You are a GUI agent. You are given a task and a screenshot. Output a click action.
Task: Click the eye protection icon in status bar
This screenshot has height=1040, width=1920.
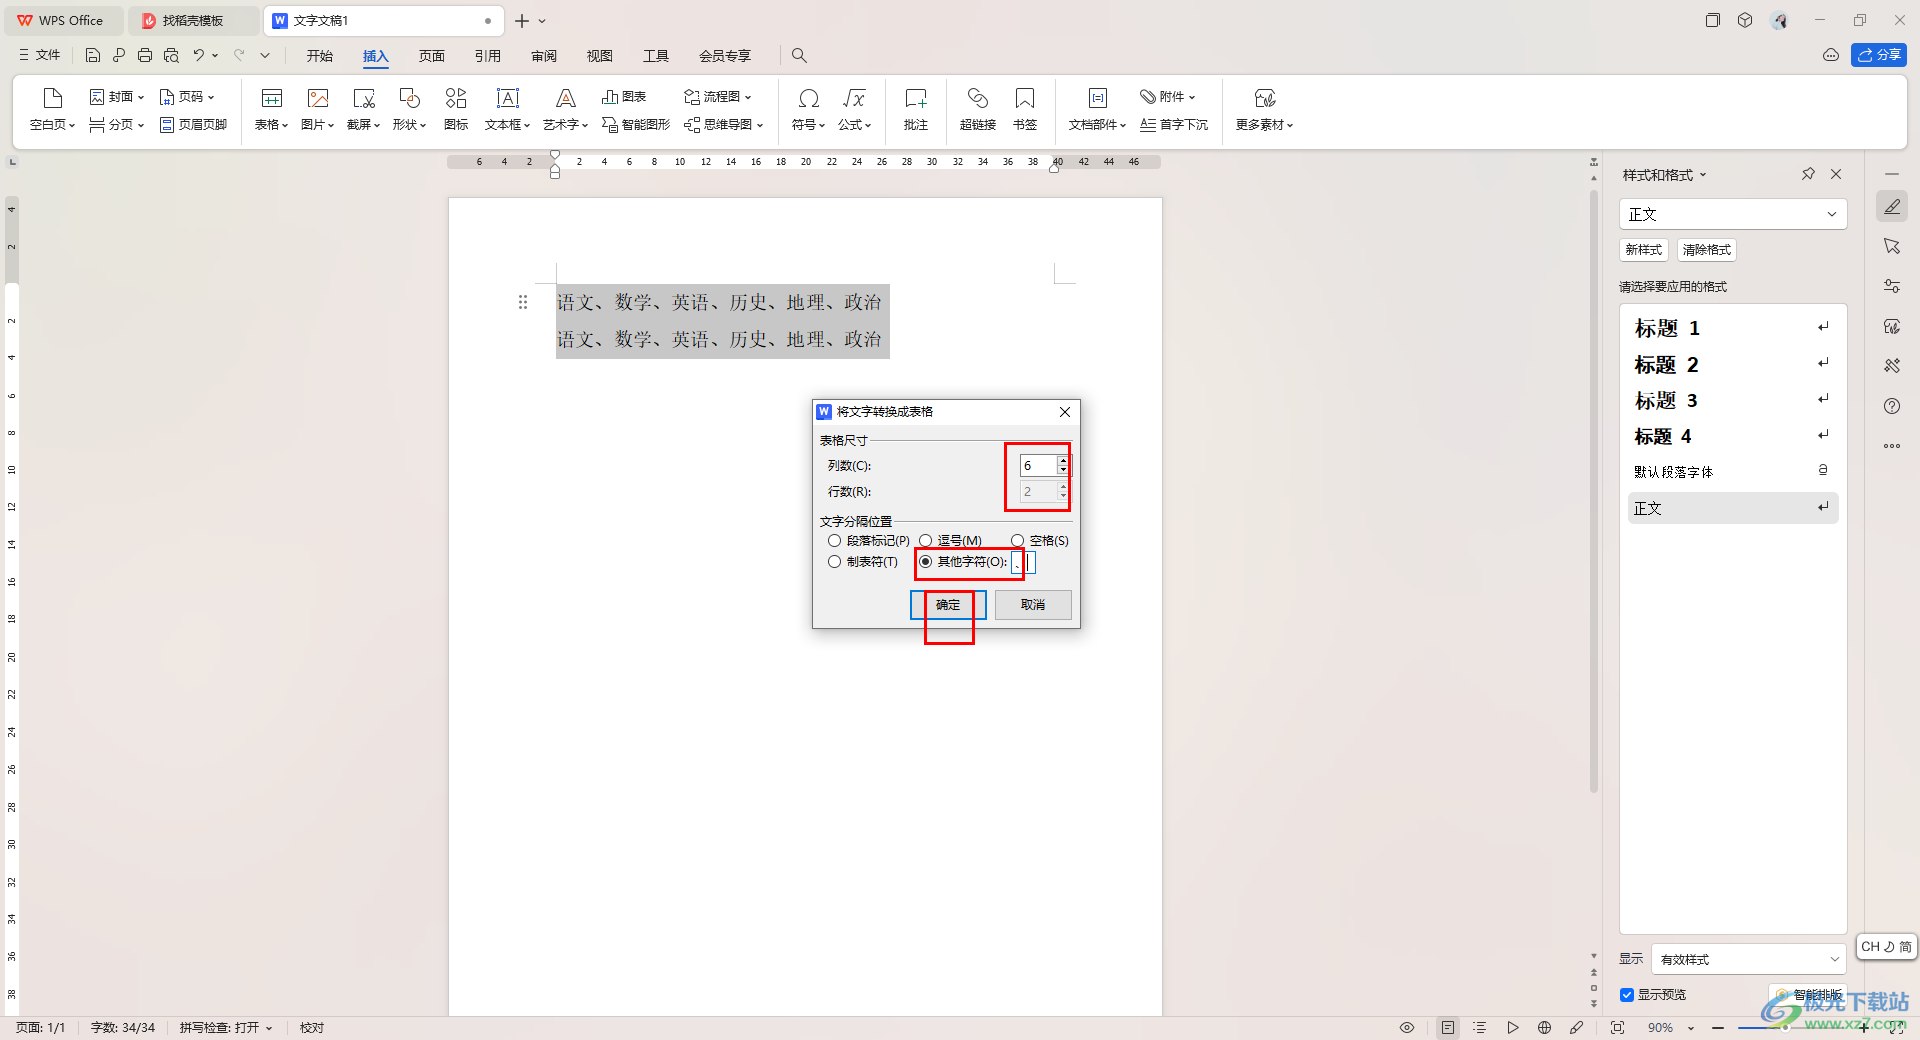click(x=1407, y=1027)
